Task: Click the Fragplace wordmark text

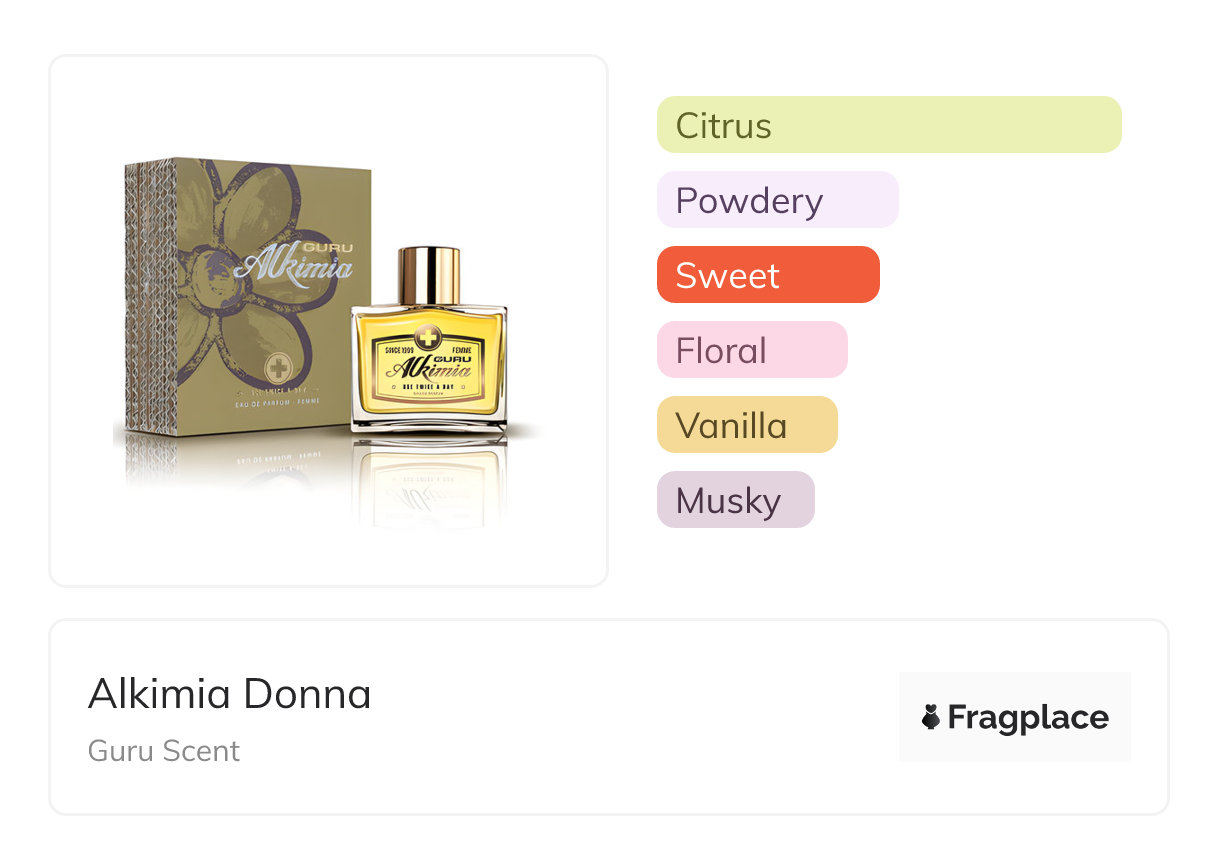Action: point(1028,717)
